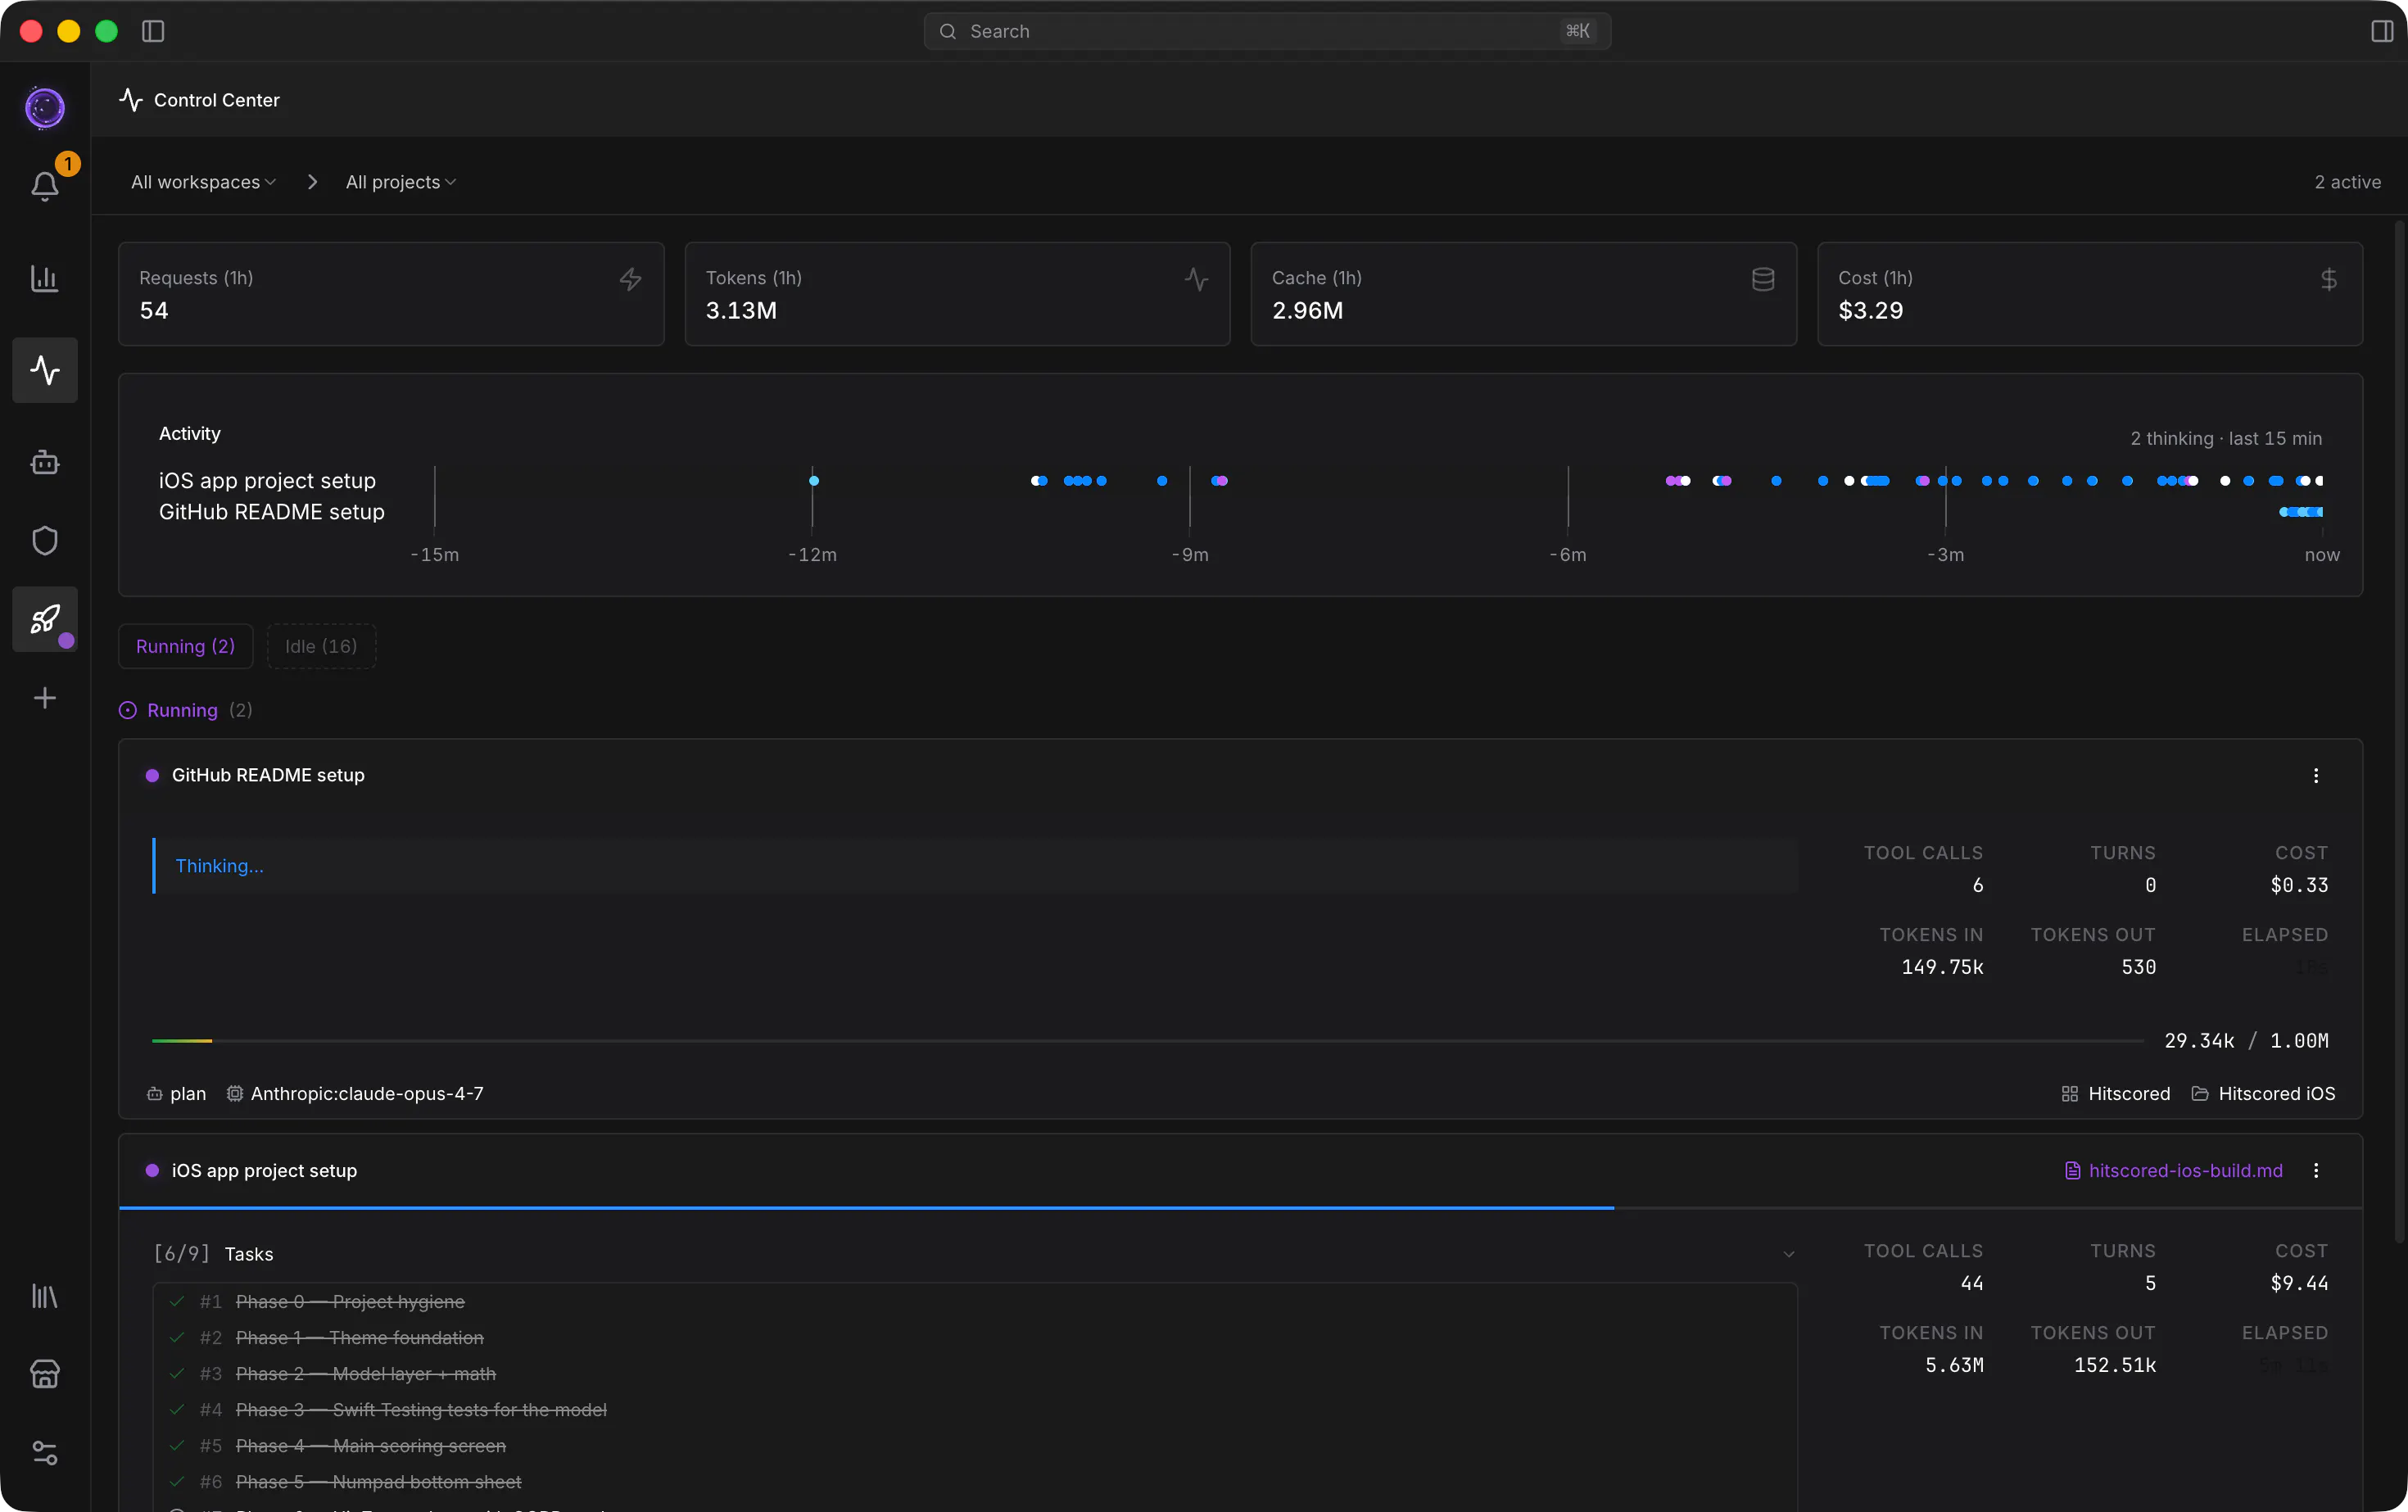Open the purple app logo avatar

(x=45, y=108)
